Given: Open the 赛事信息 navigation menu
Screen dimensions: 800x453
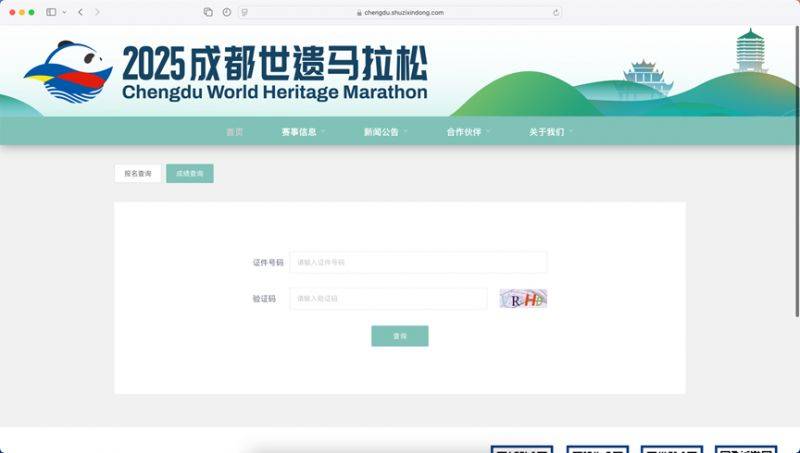Looking at the screenshot, I should [299, 132].
